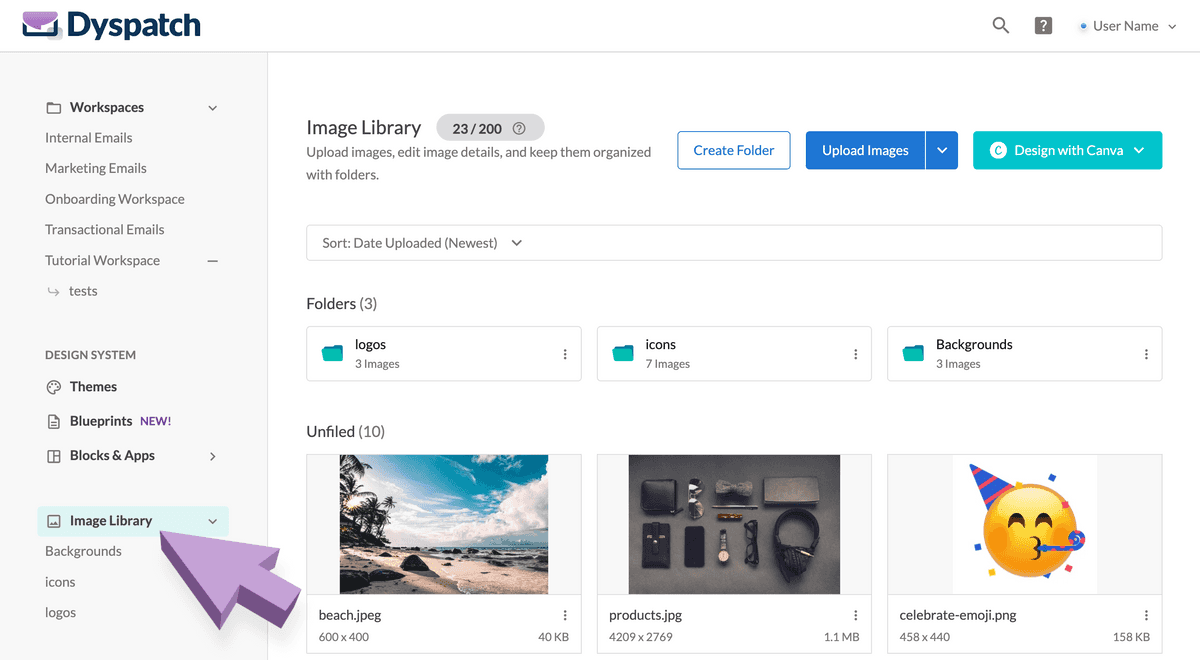This screenshot has height=660, width=1200.
Task: Open options menu for Backgrounds folder
Action: (x=1146, y=354)
